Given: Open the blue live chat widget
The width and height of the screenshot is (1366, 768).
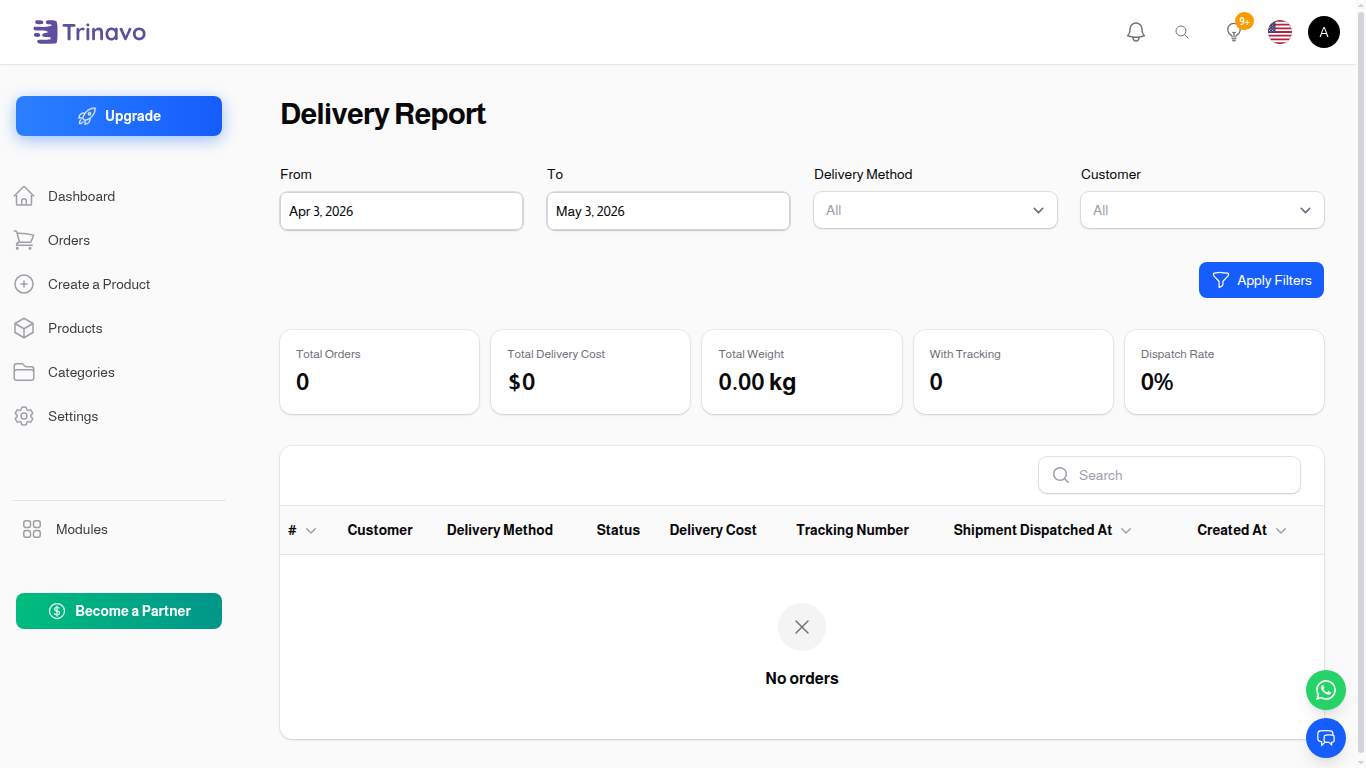Looking at the screenshot, I should point(1326,738).
